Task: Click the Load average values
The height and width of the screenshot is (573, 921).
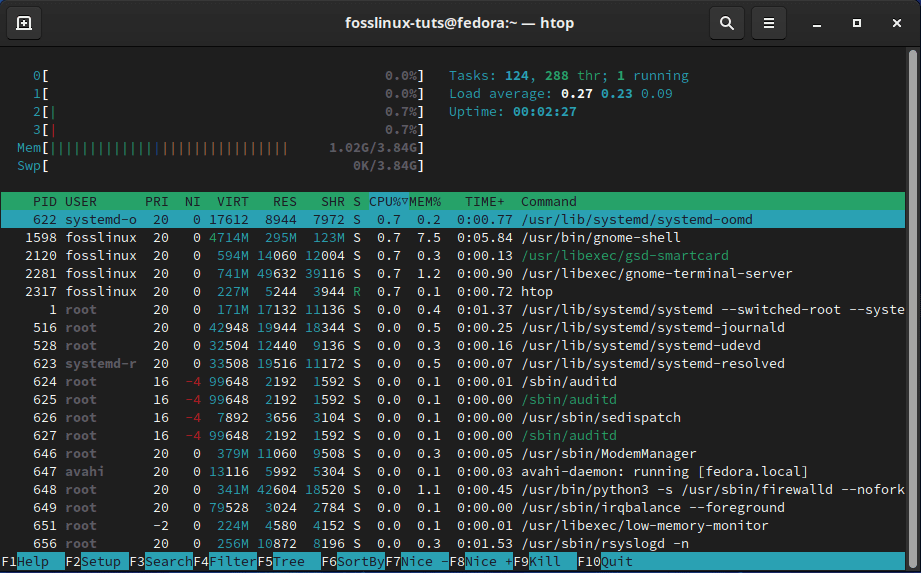Action: click(617, 94)
